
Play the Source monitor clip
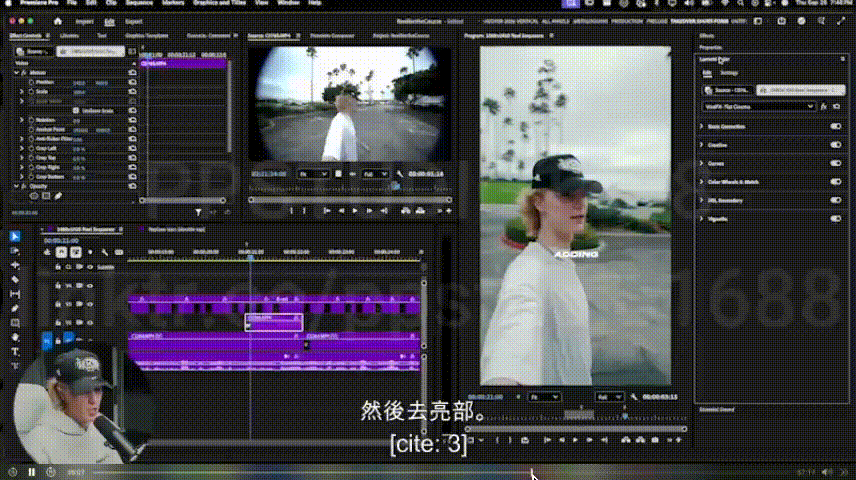[x=355, y=211]
